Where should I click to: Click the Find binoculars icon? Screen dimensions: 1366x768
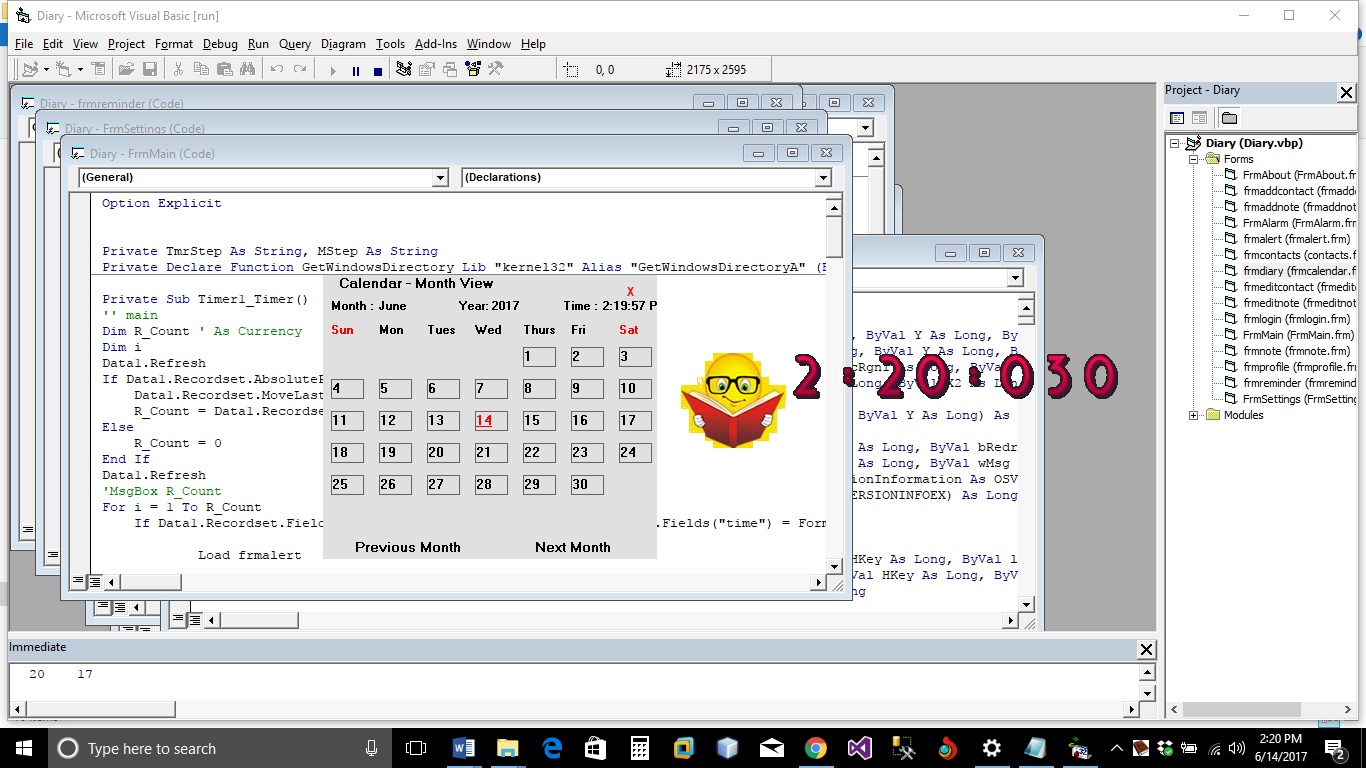[x=247, y=69]
